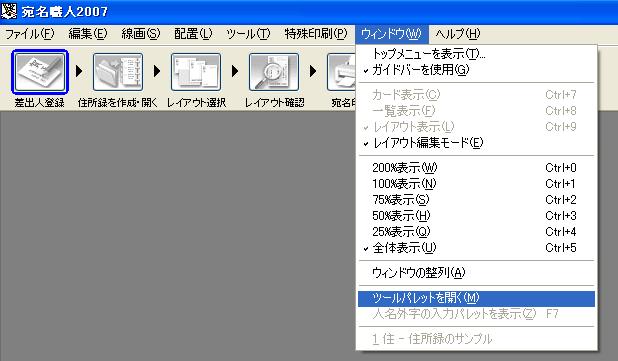
Task: Click the 1 住 - 住所録のサンプル window entry
Action: [476, 339]
